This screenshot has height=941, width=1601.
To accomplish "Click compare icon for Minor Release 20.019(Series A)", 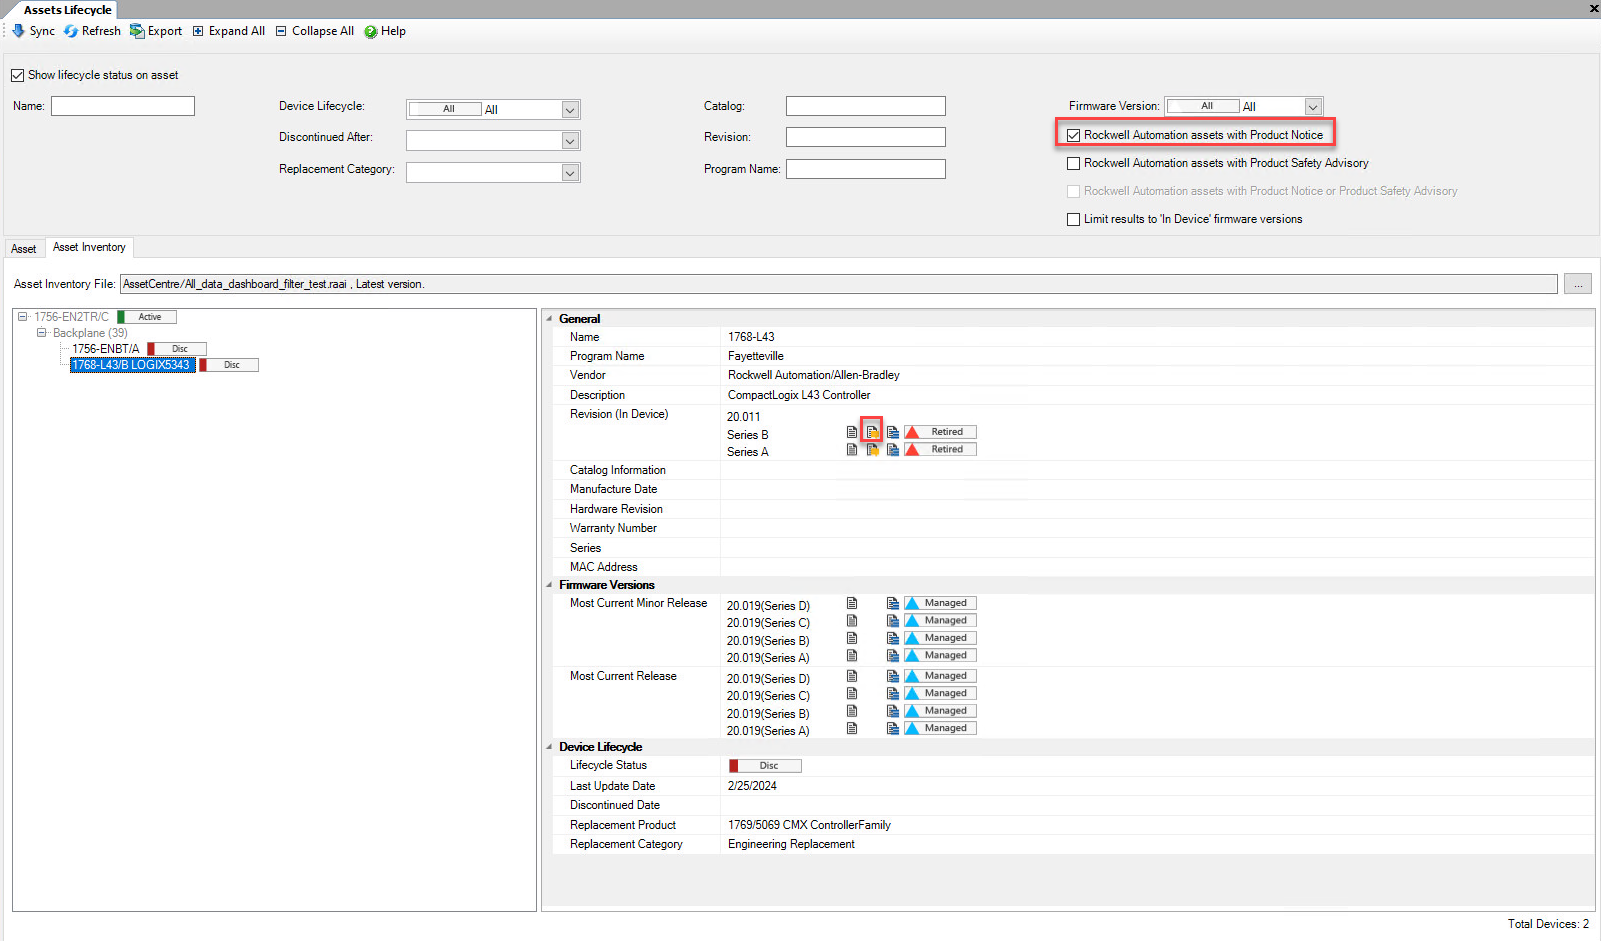I will click(893, 655).
